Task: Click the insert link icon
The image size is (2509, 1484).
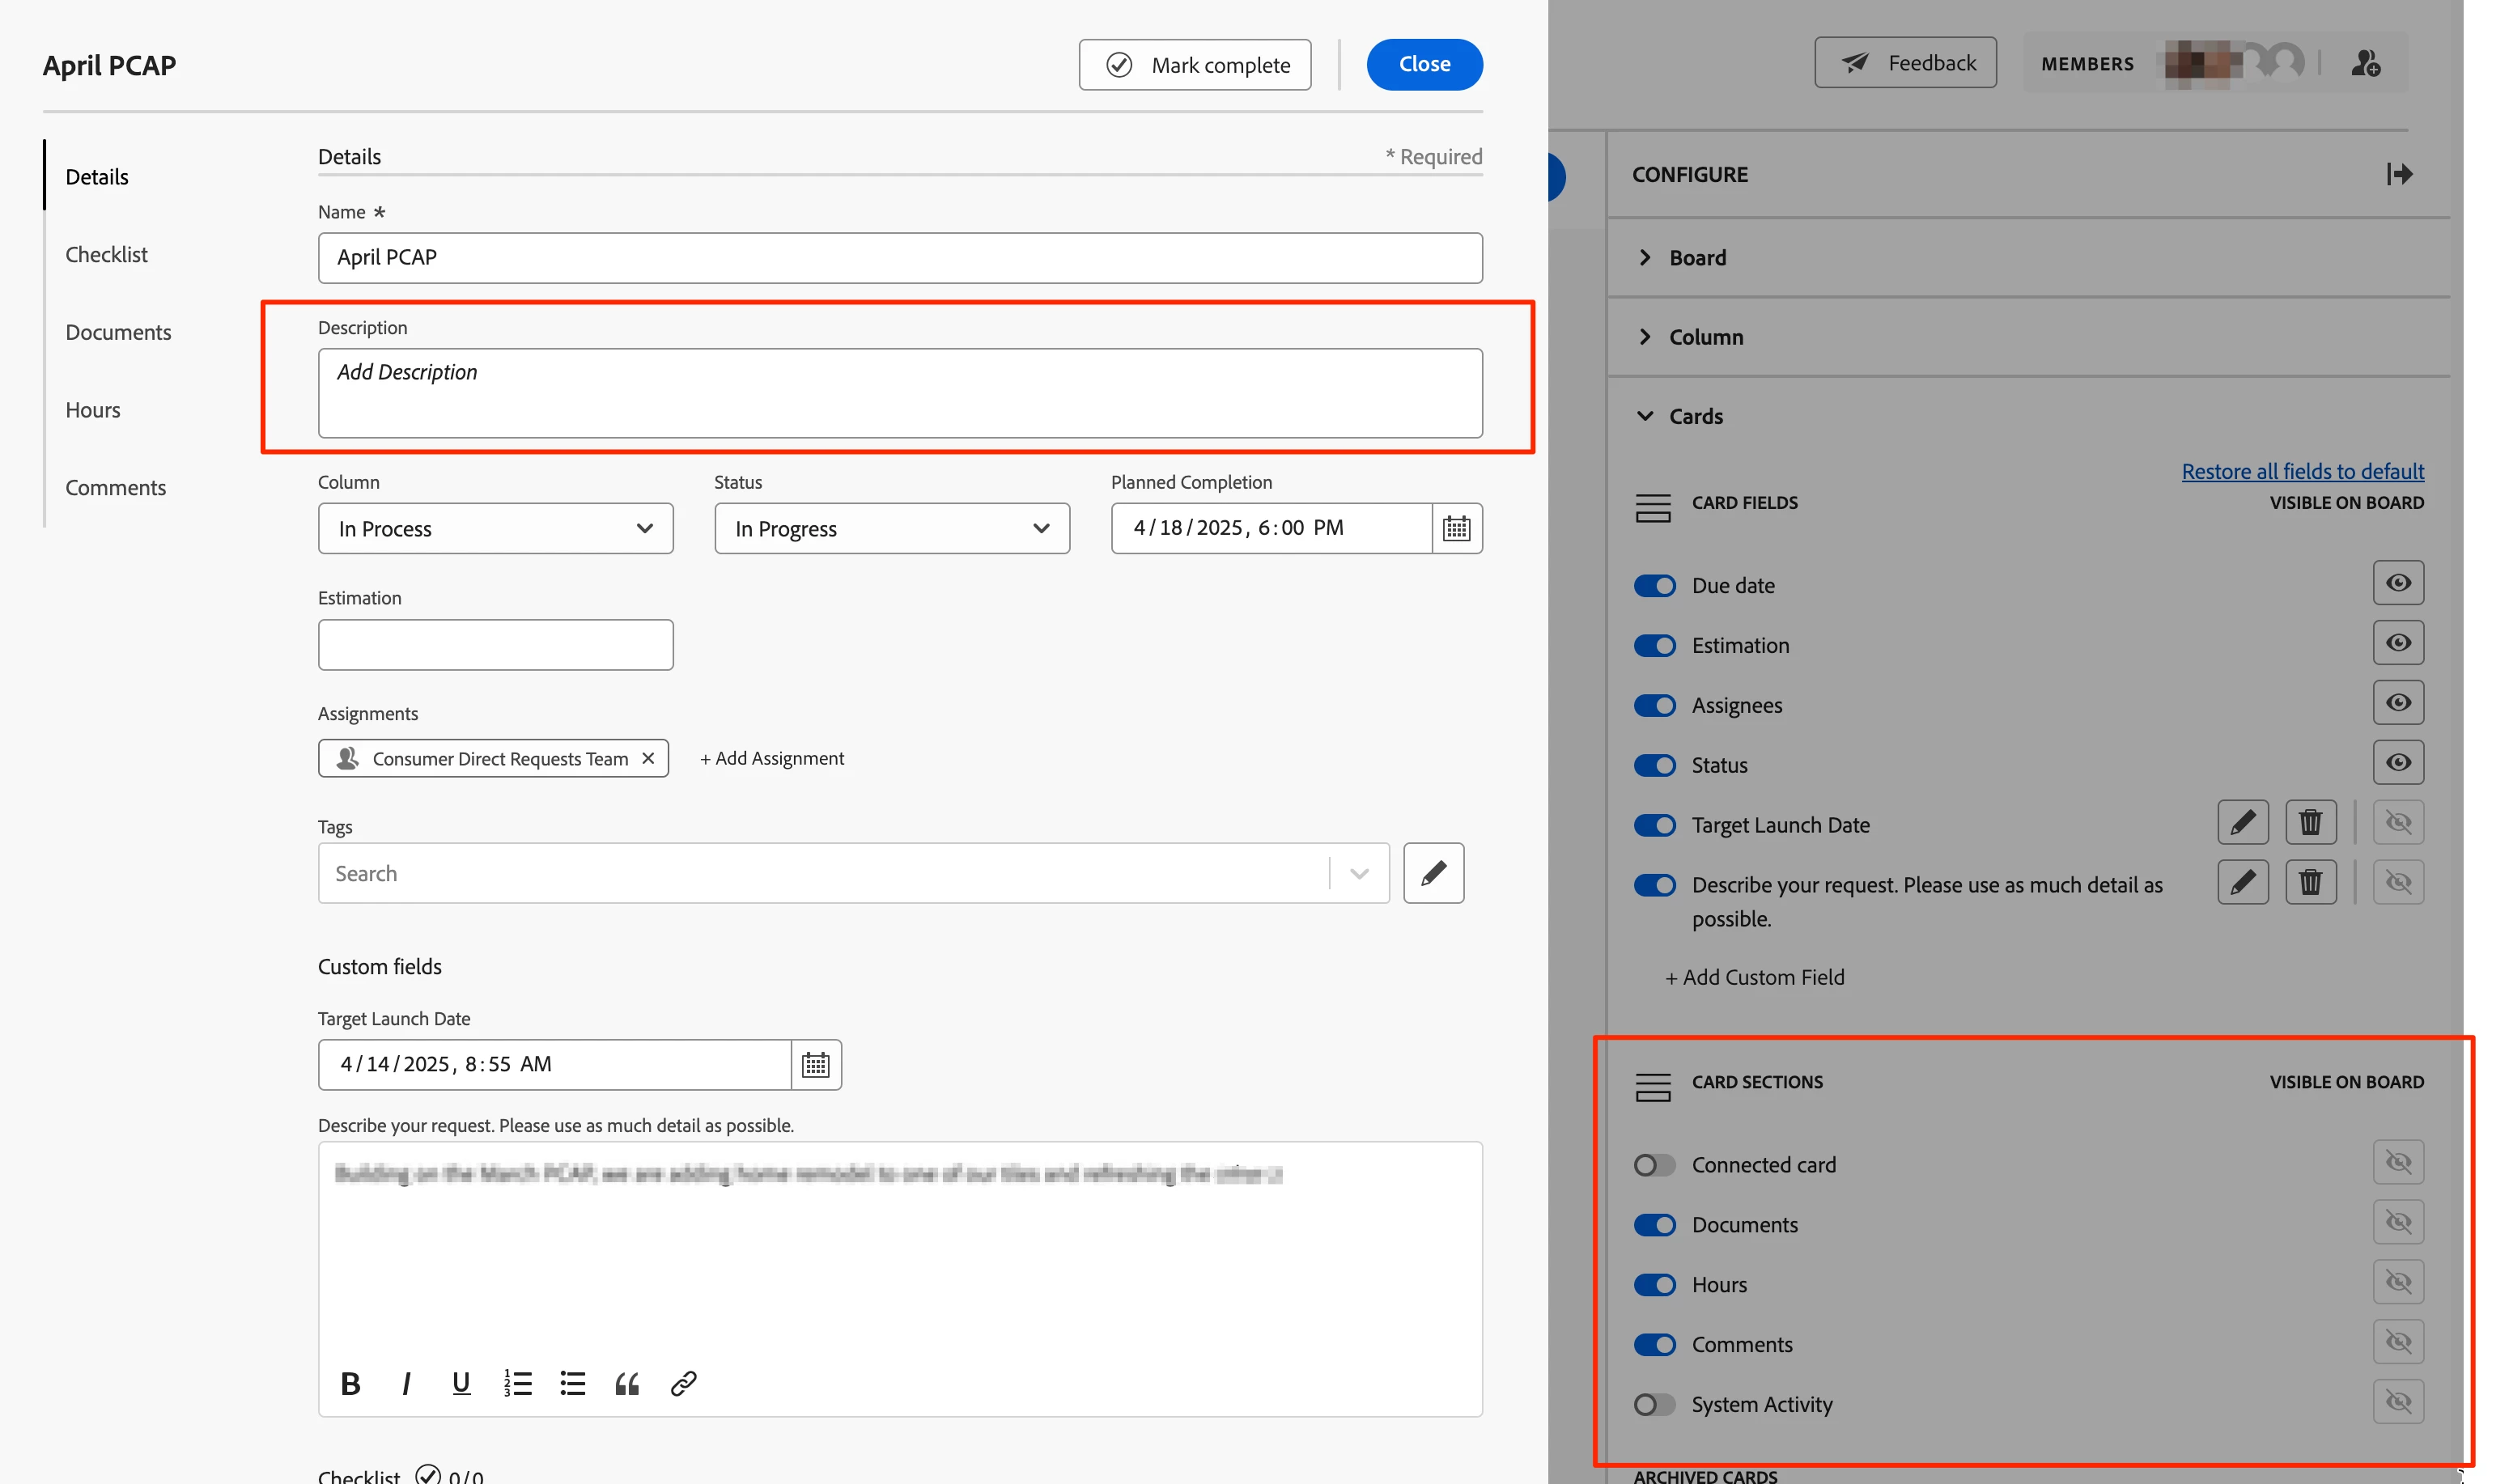Action: [683, 1383]
